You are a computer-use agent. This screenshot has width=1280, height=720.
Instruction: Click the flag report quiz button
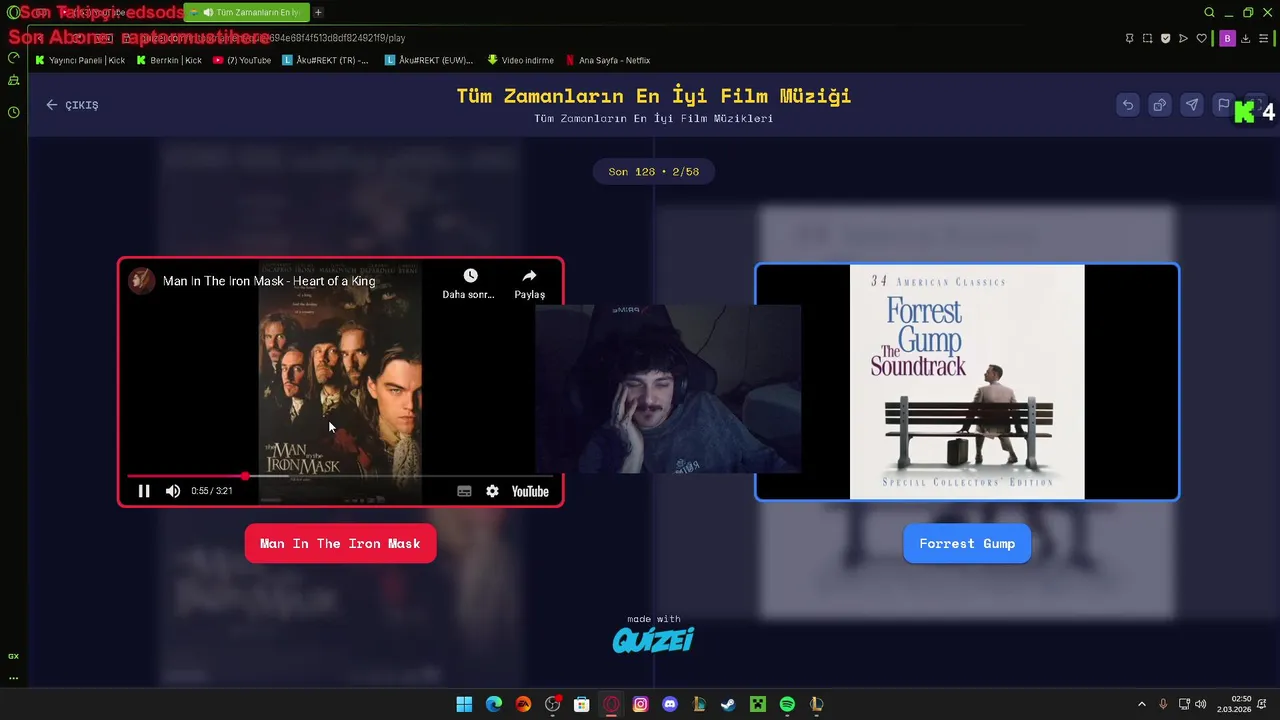click(x=1223, y=105)
